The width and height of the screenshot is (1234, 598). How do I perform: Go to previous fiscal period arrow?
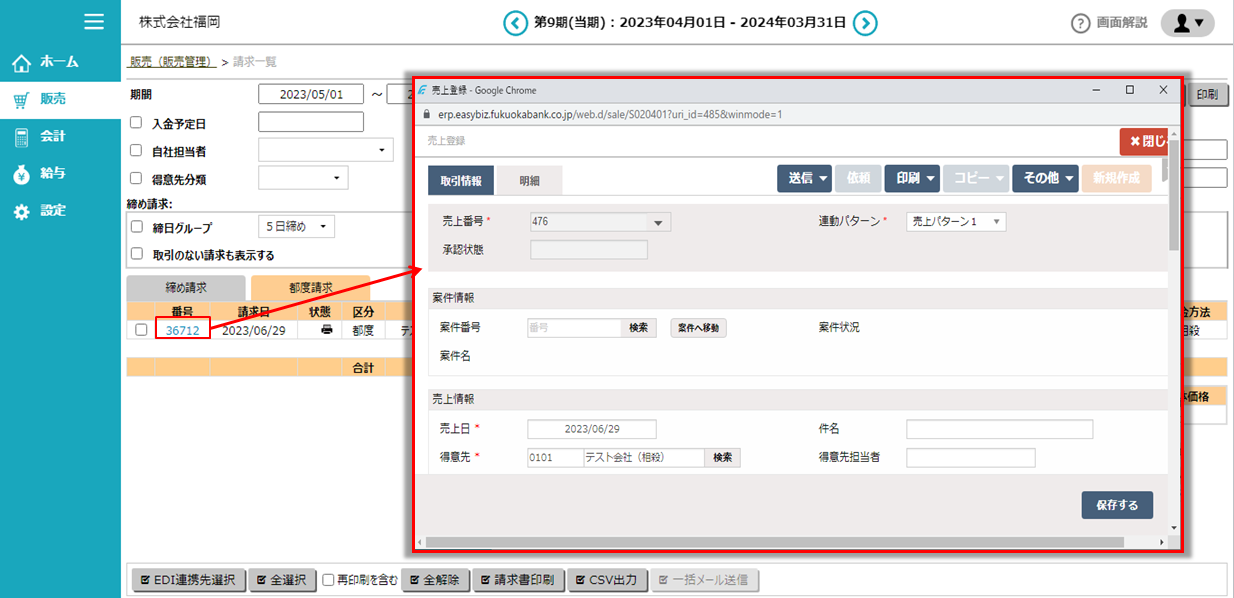tap(515, 22)
